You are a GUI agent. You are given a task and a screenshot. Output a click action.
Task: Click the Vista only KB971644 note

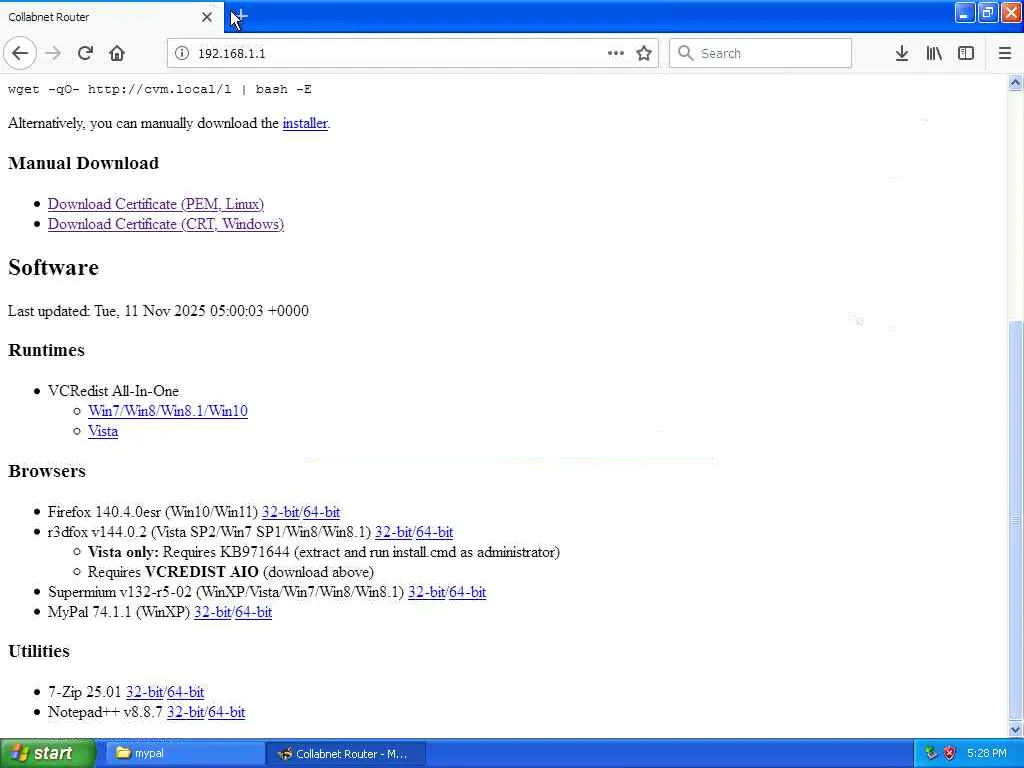pos(324,552)
